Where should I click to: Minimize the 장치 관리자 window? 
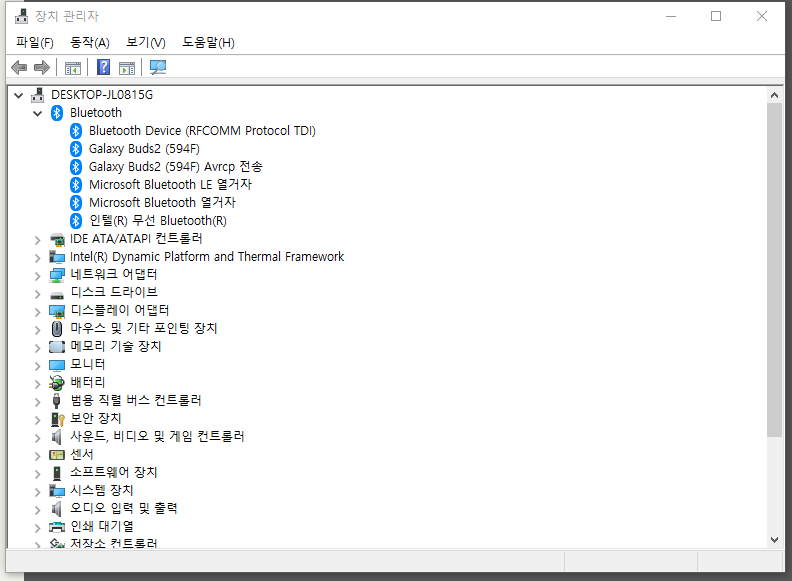tap(671, 17)
